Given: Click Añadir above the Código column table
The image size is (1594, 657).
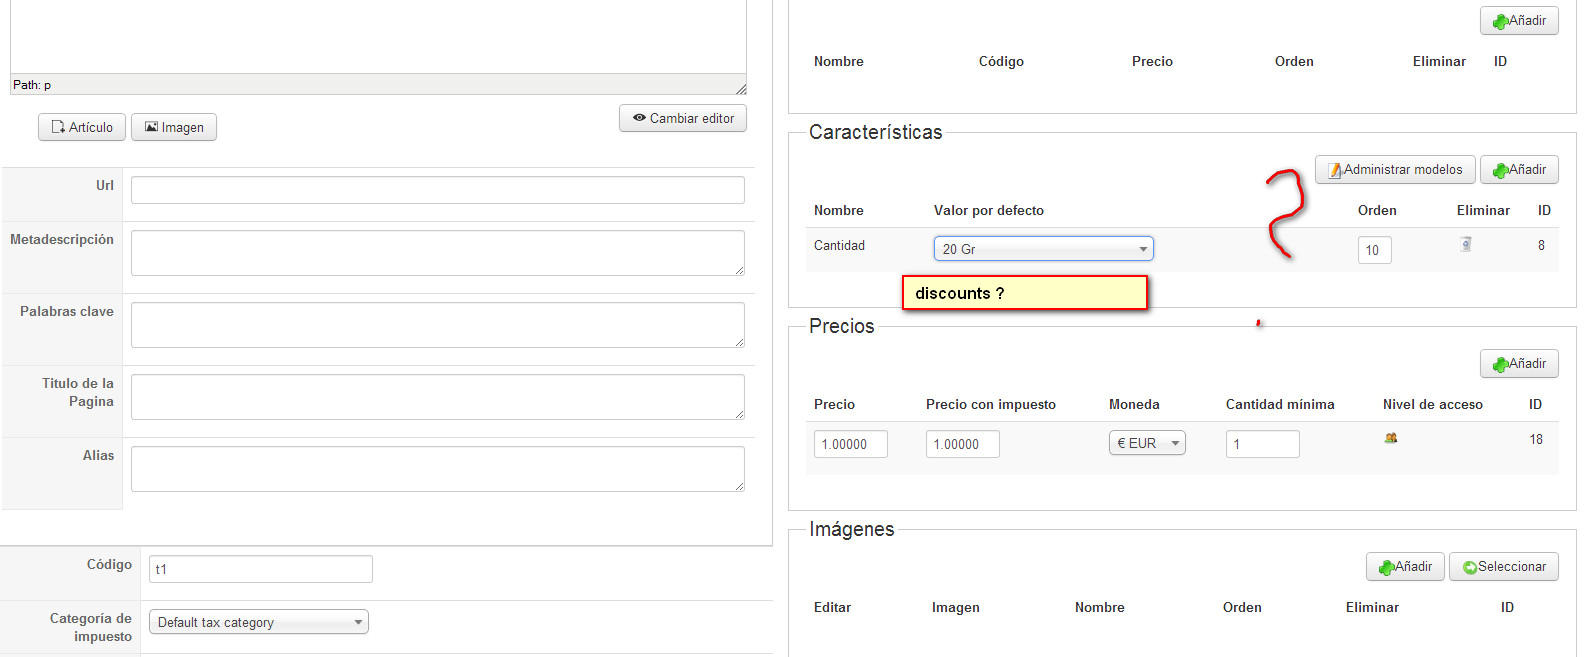Looking at the screenshot, I should [1518, 21].
